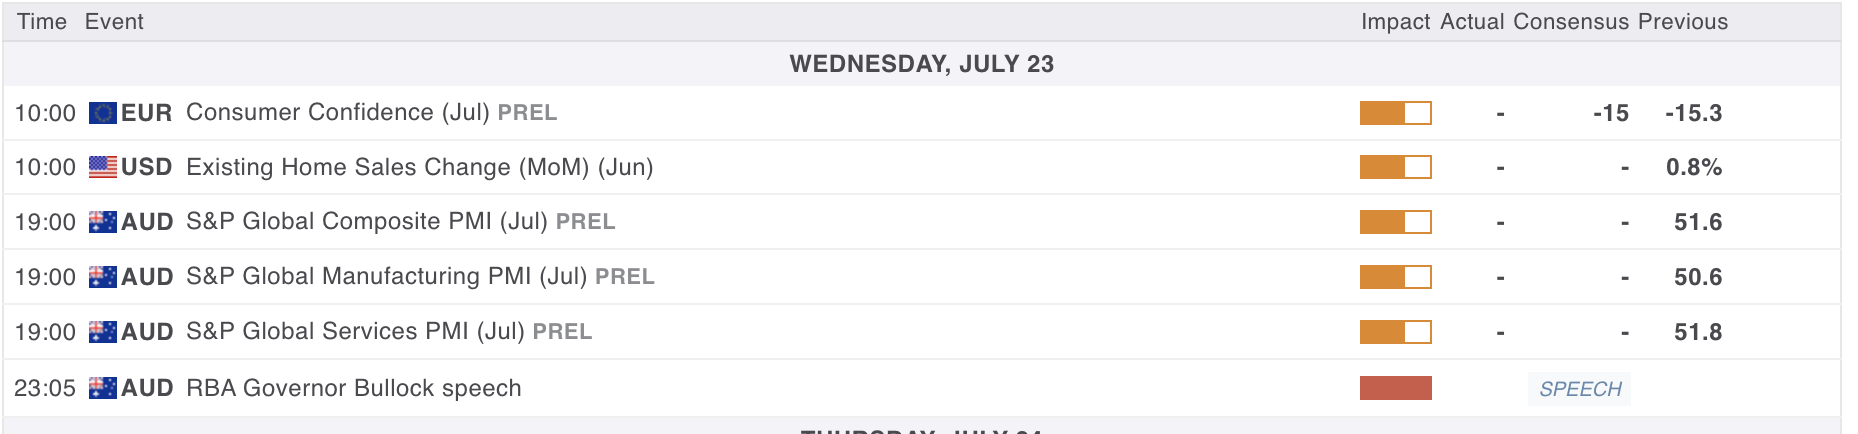
Task: Click the Impact column header
Action: [1395, 22]
